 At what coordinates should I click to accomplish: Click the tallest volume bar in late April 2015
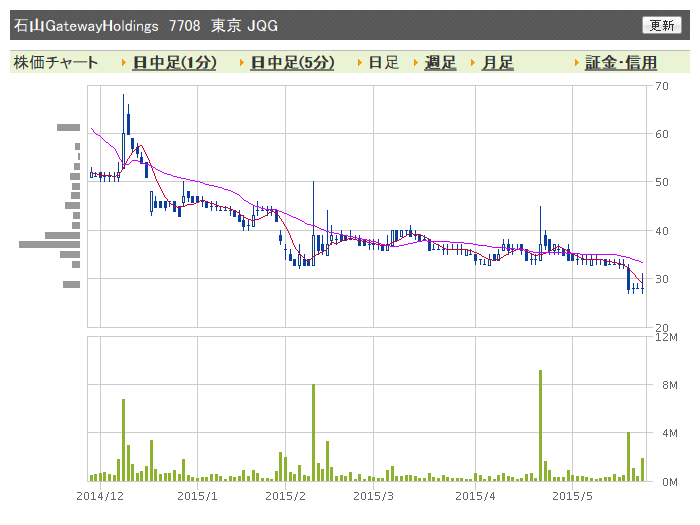pyautogui.click(x=540, y=425)
